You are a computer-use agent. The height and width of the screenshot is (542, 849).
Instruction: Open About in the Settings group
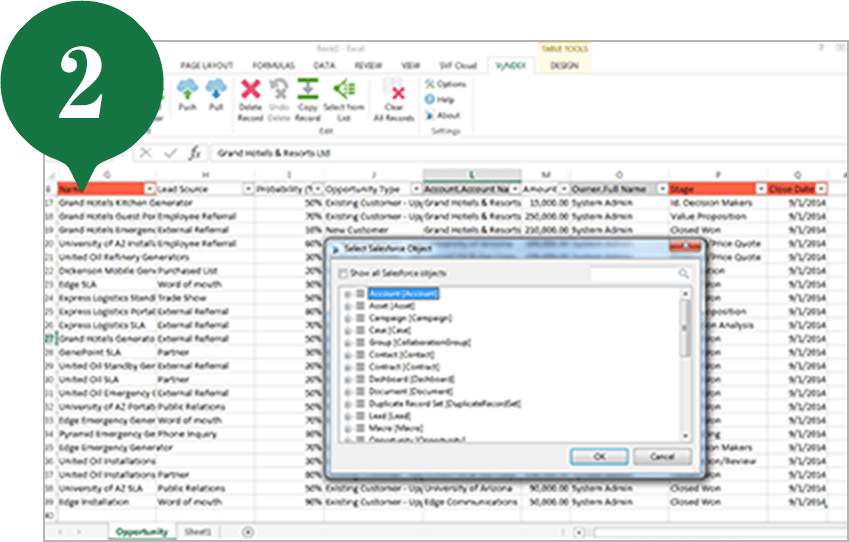click(x=442, y=115)
